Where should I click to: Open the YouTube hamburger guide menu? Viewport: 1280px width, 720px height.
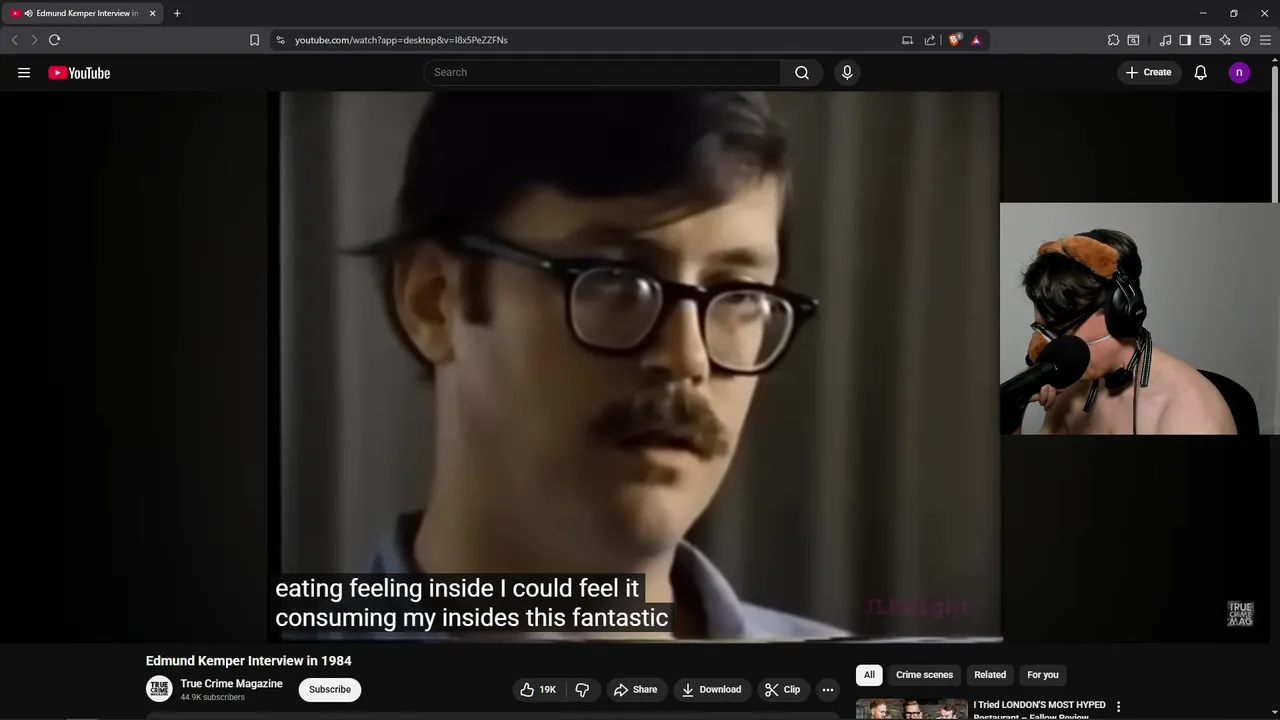24,72
